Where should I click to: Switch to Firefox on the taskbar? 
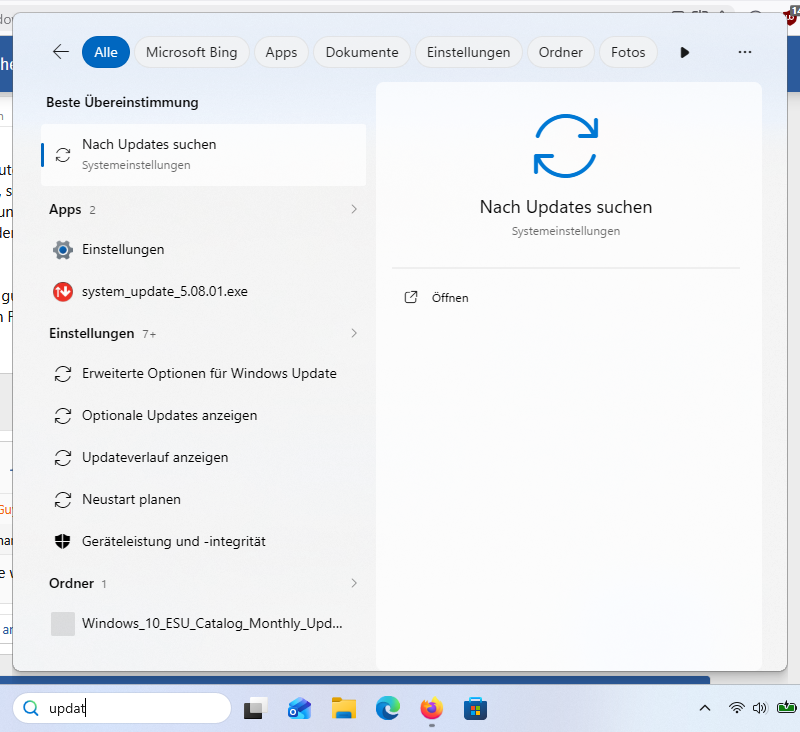click(432, 709)
